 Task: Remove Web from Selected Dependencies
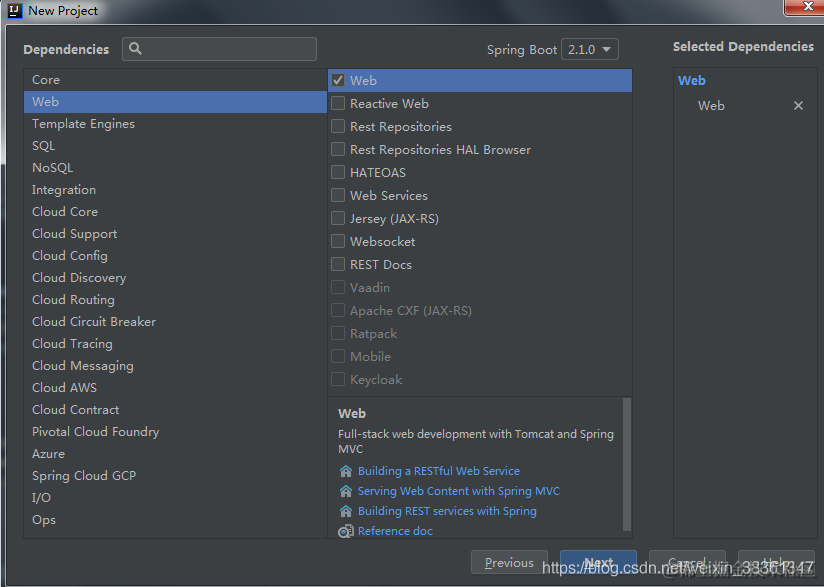coord(798,106)
